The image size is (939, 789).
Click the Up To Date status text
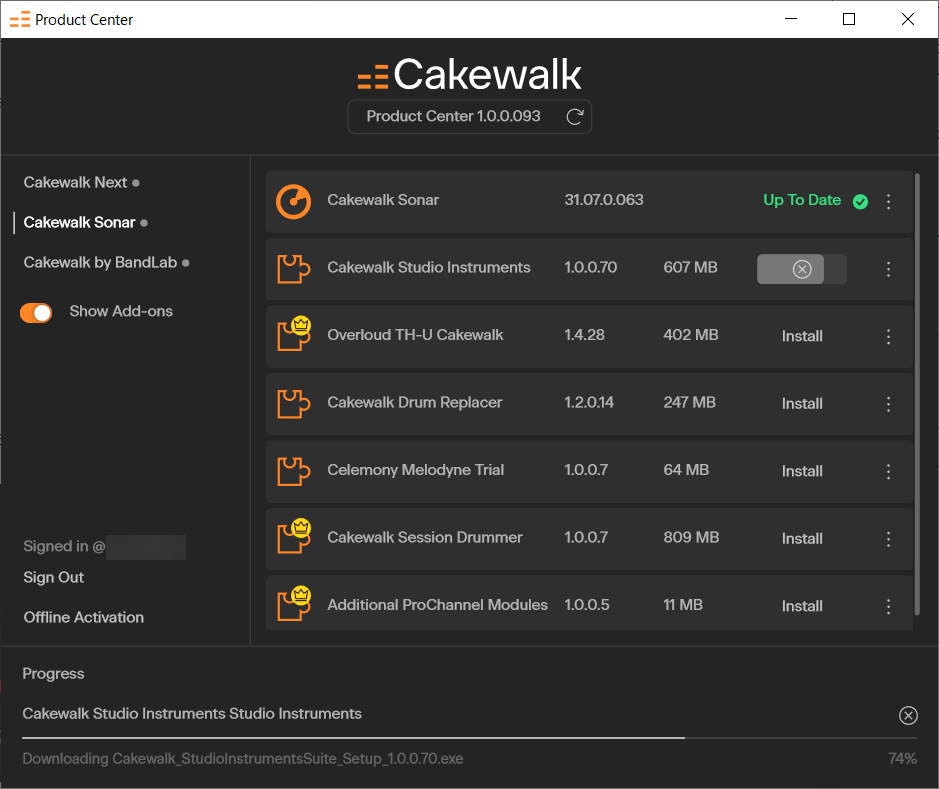coord(802,200)
